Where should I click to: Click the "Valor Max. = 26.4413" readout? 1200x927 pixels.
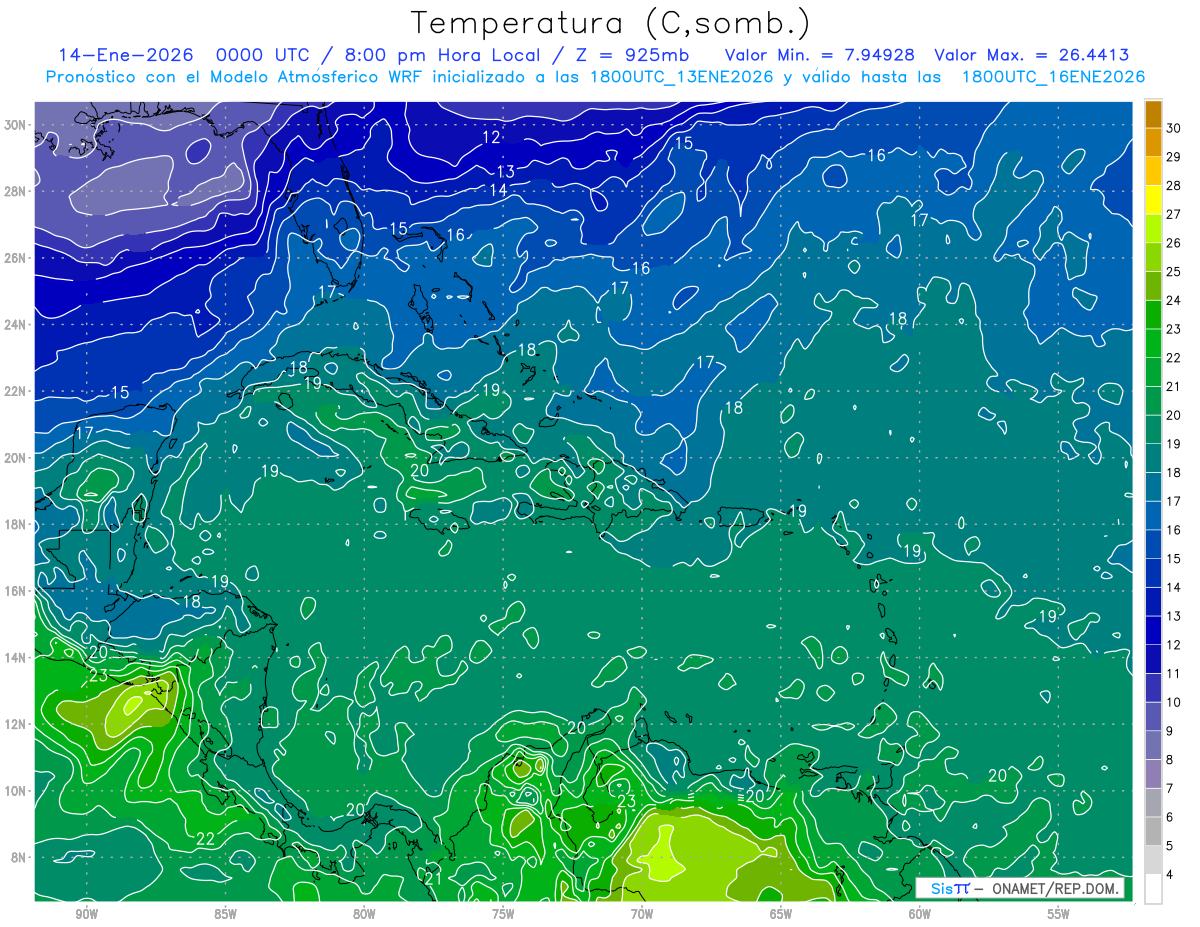click(x=1031, y=55)
